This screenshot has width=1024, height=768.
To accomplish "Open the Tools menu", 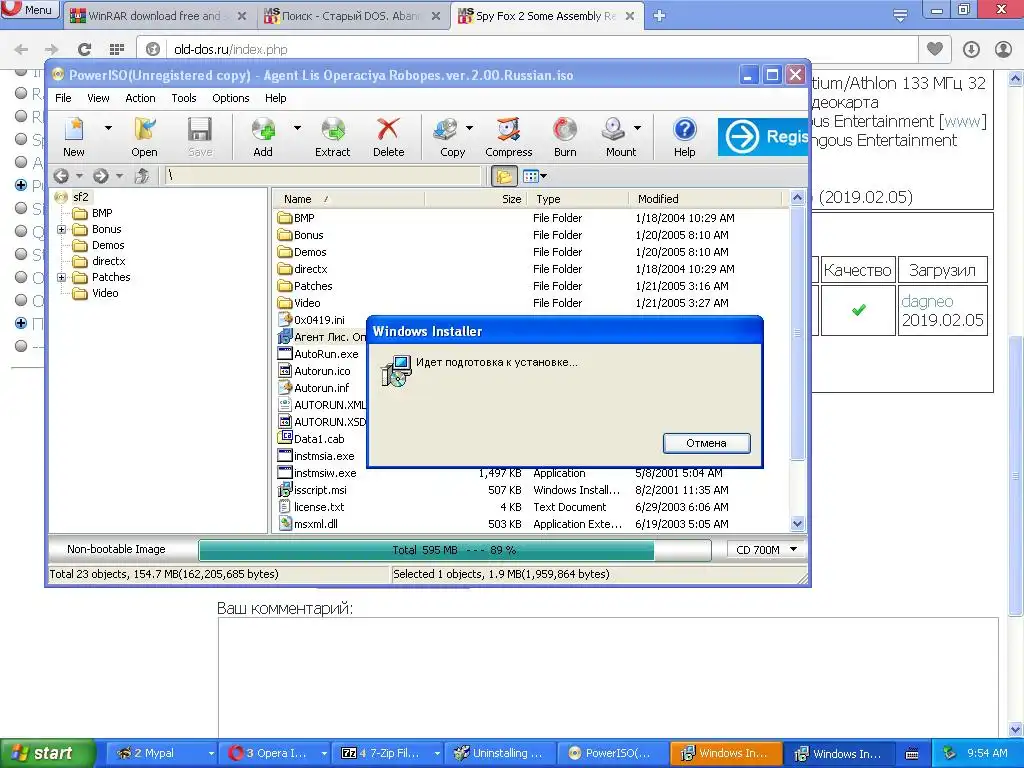I will coord(184,98).
